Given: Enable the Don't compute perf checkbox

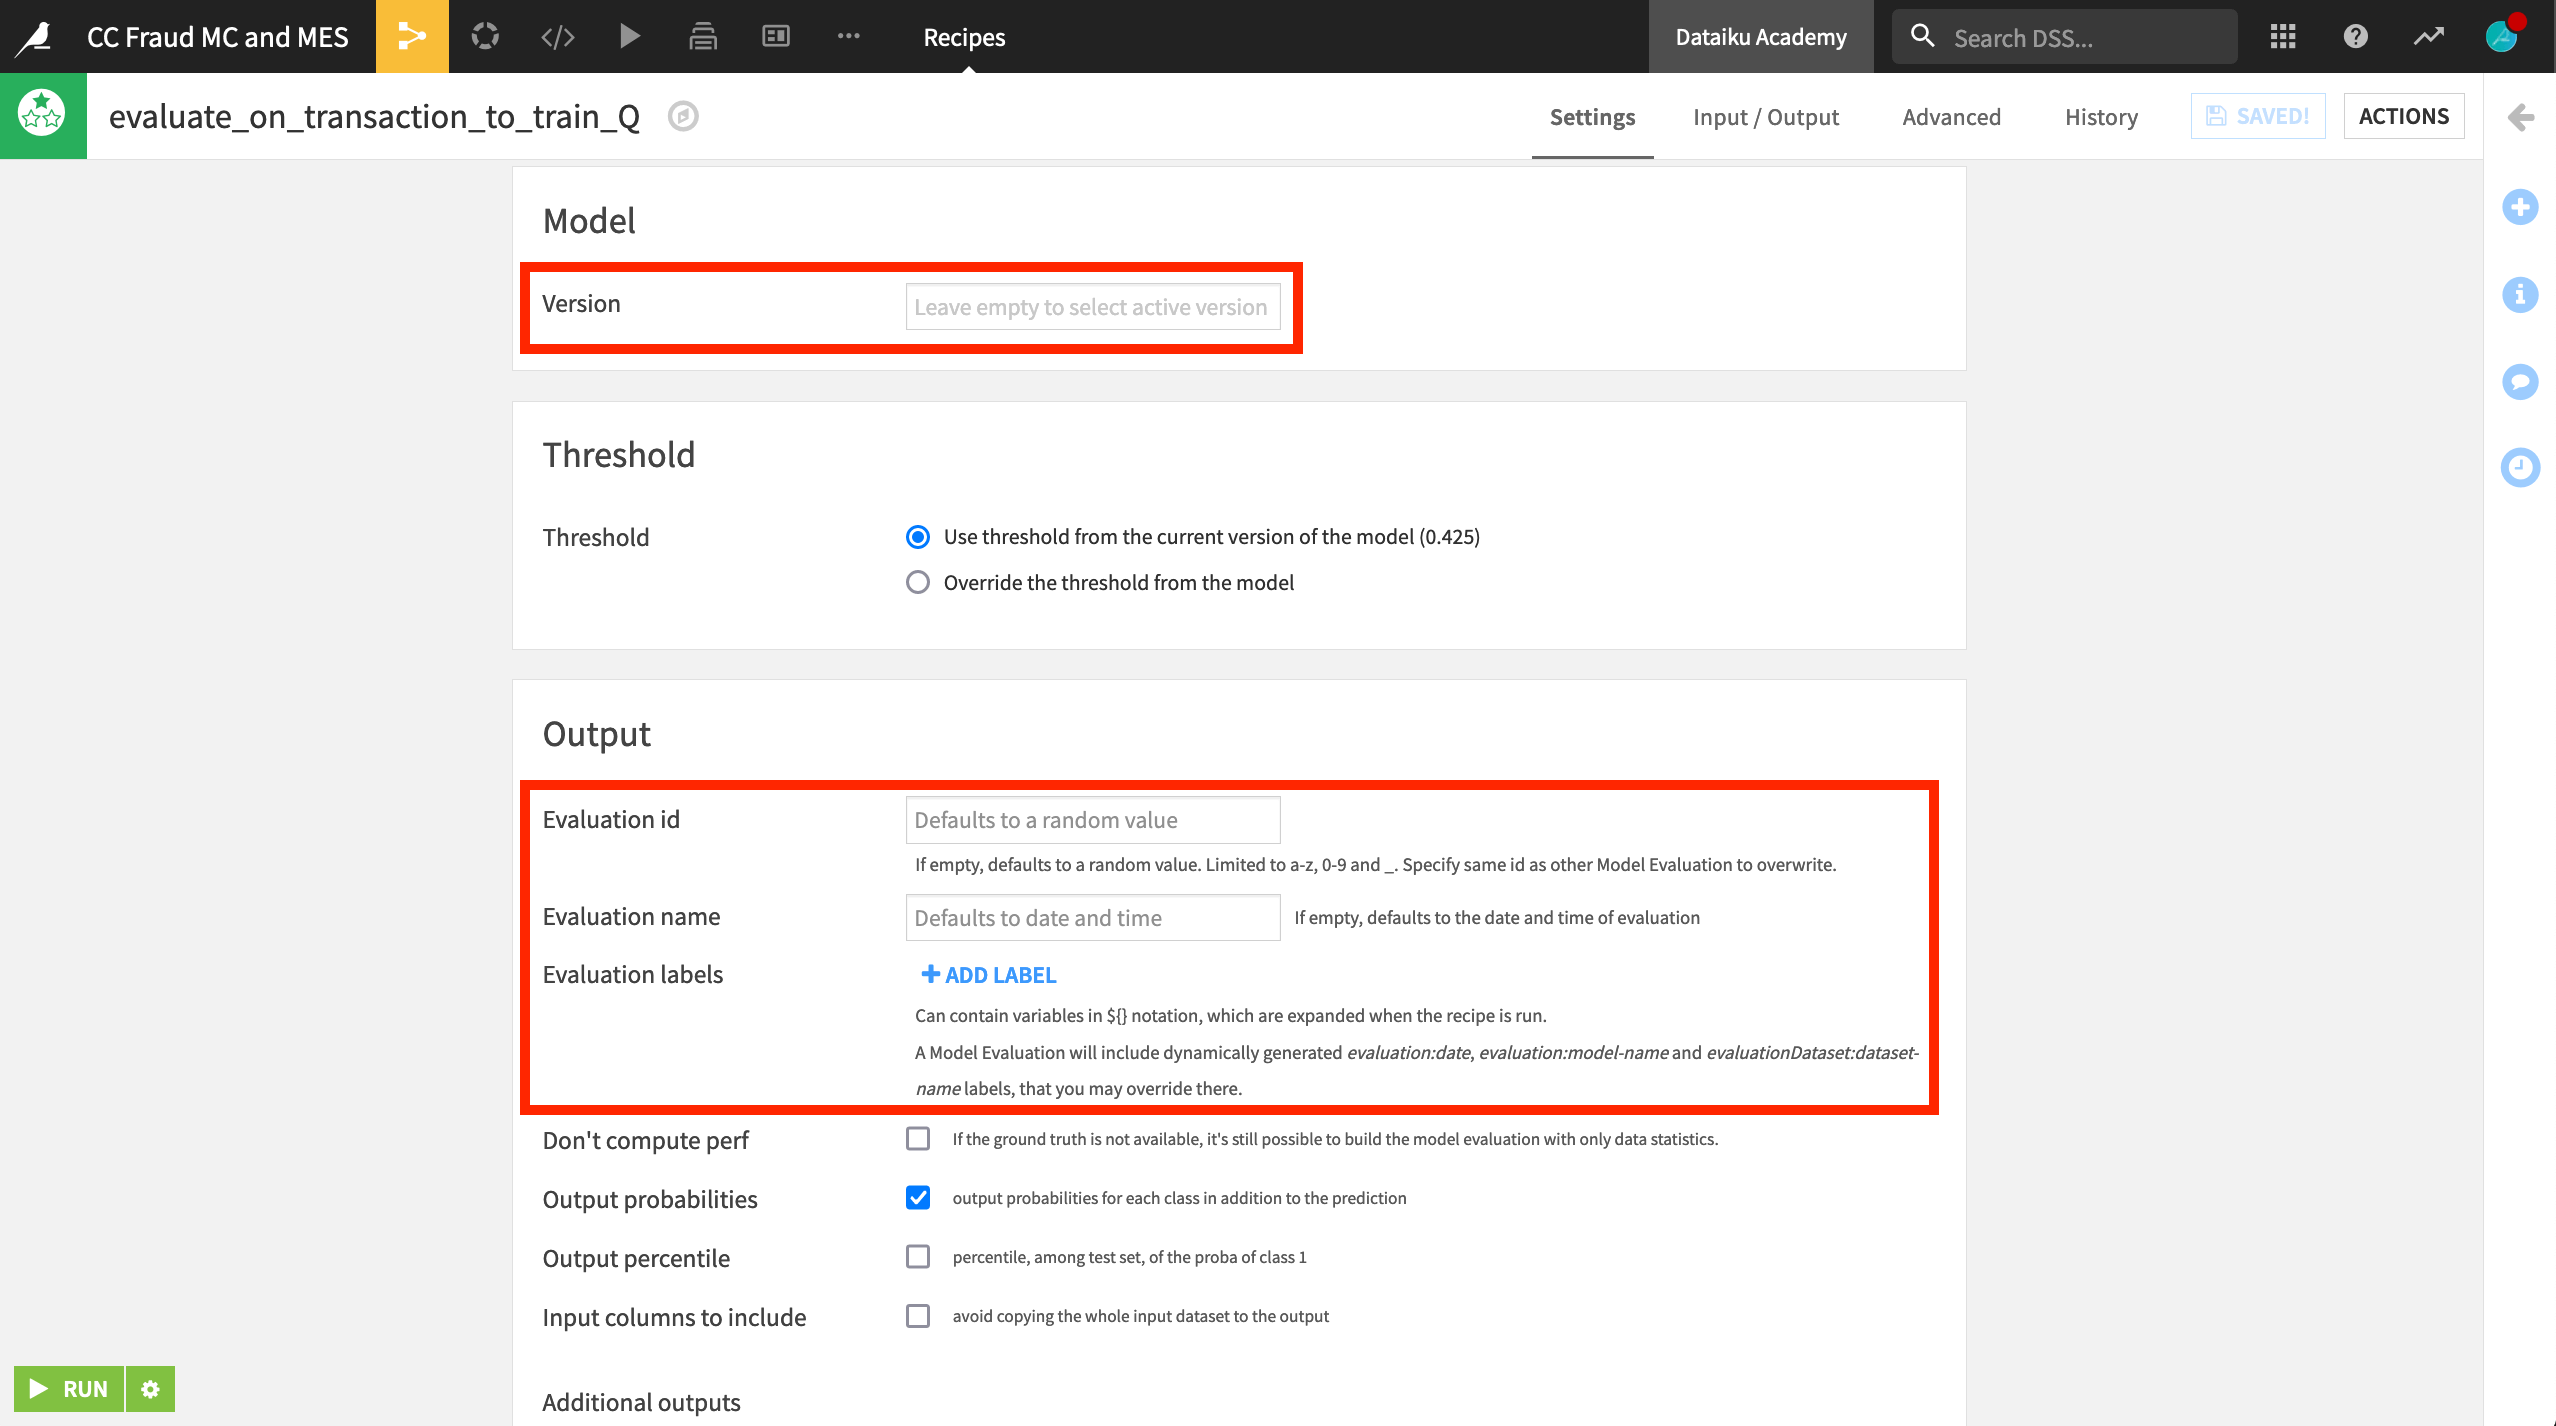Looking at the screenshot, I should (x=917, y=1138).
